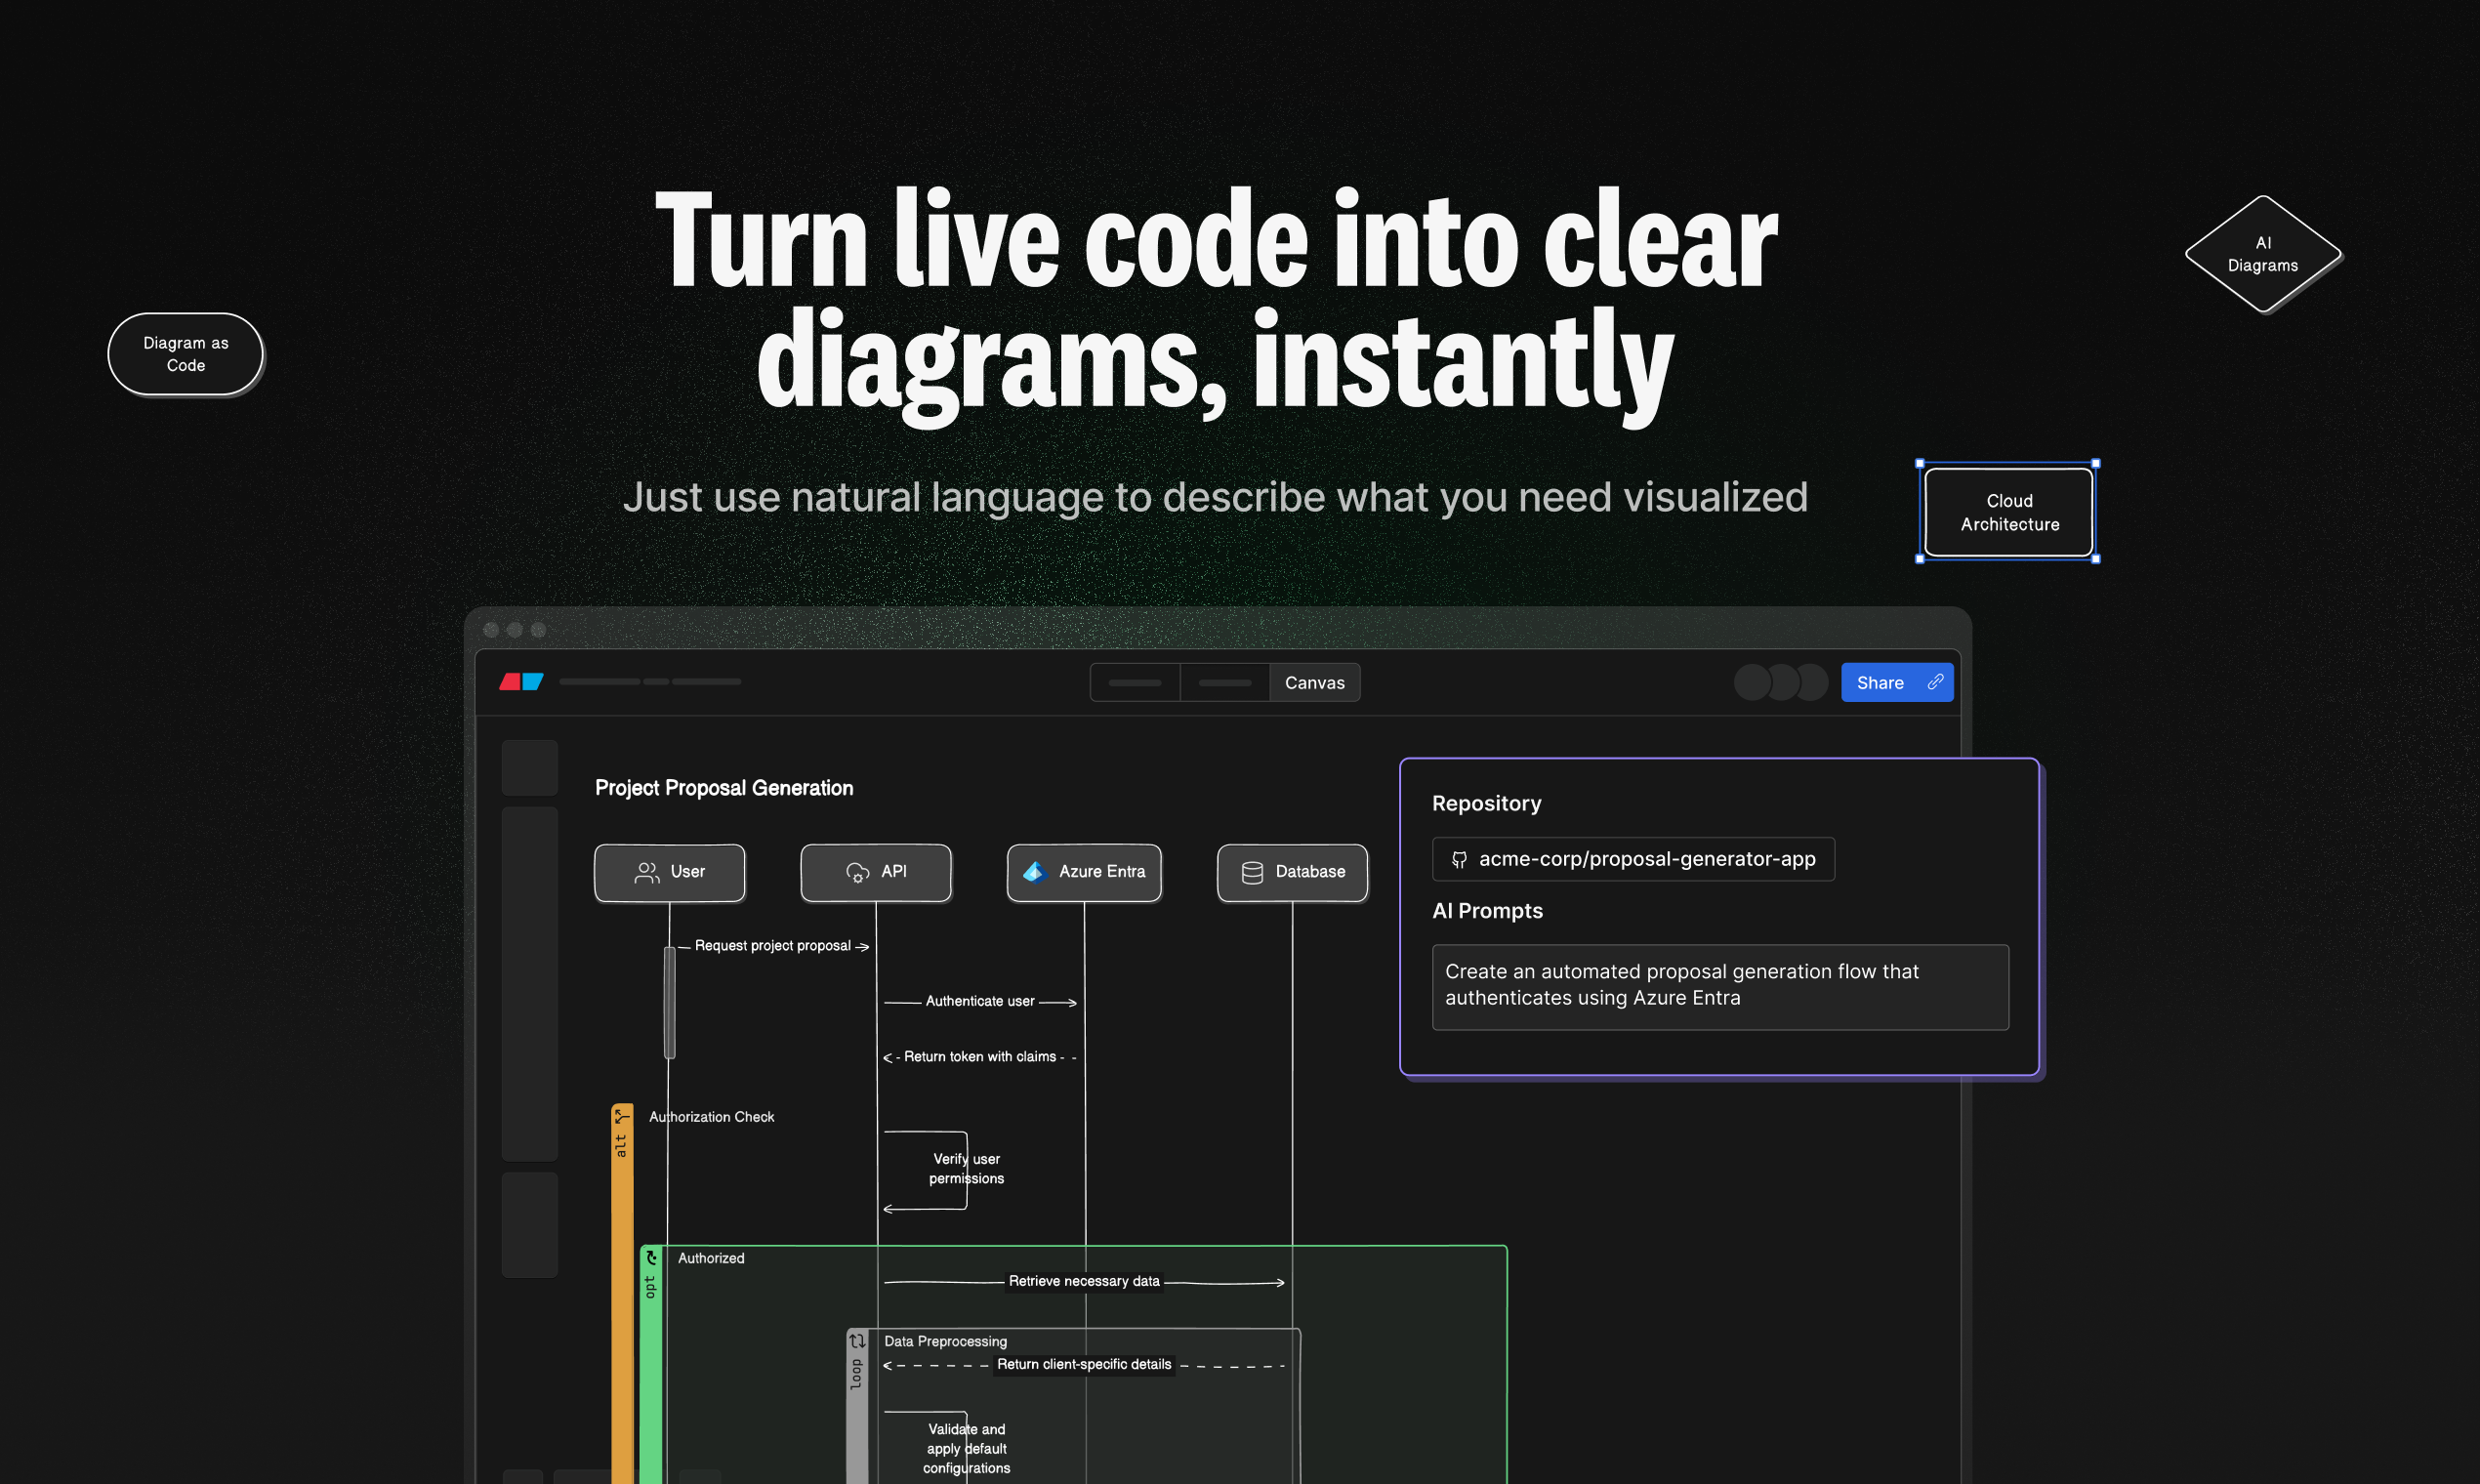
Task: Click the Diagram as Code pill
Action: (x=185, y=354)
